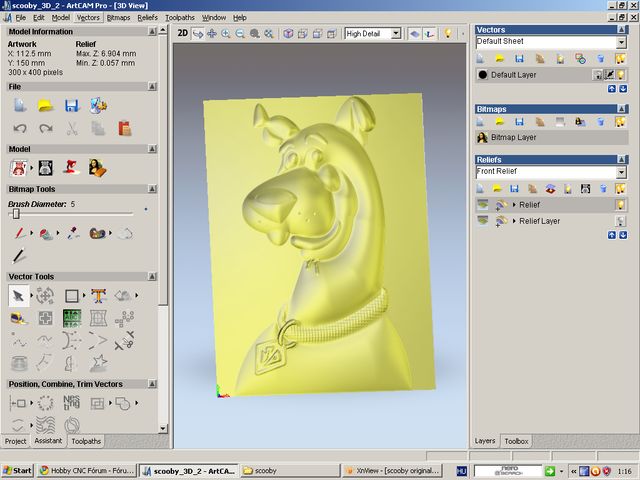Toggle lights bulb in 3D view toolbar

coord(448,33)
